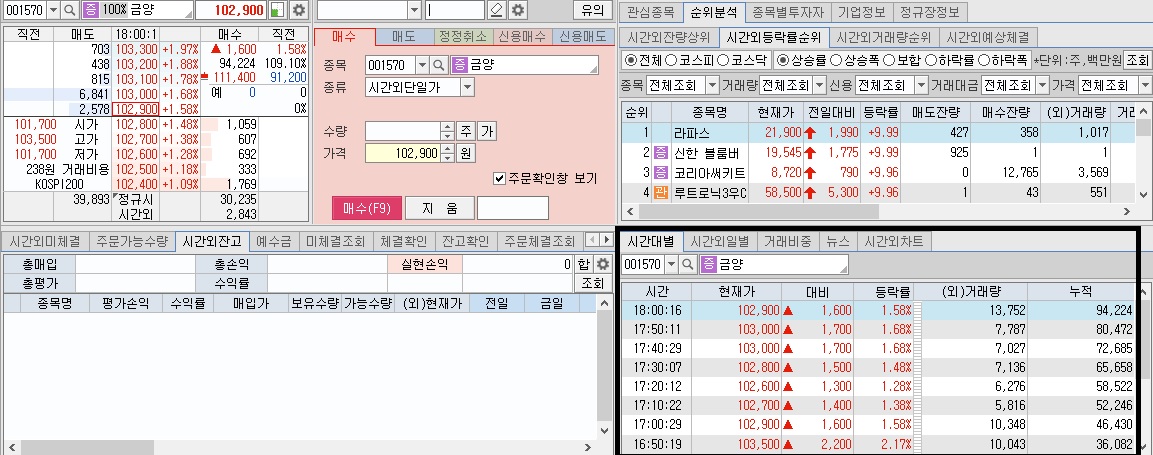
Task: Click the balance list scroll-up arrow
Action: click(604, 303)
